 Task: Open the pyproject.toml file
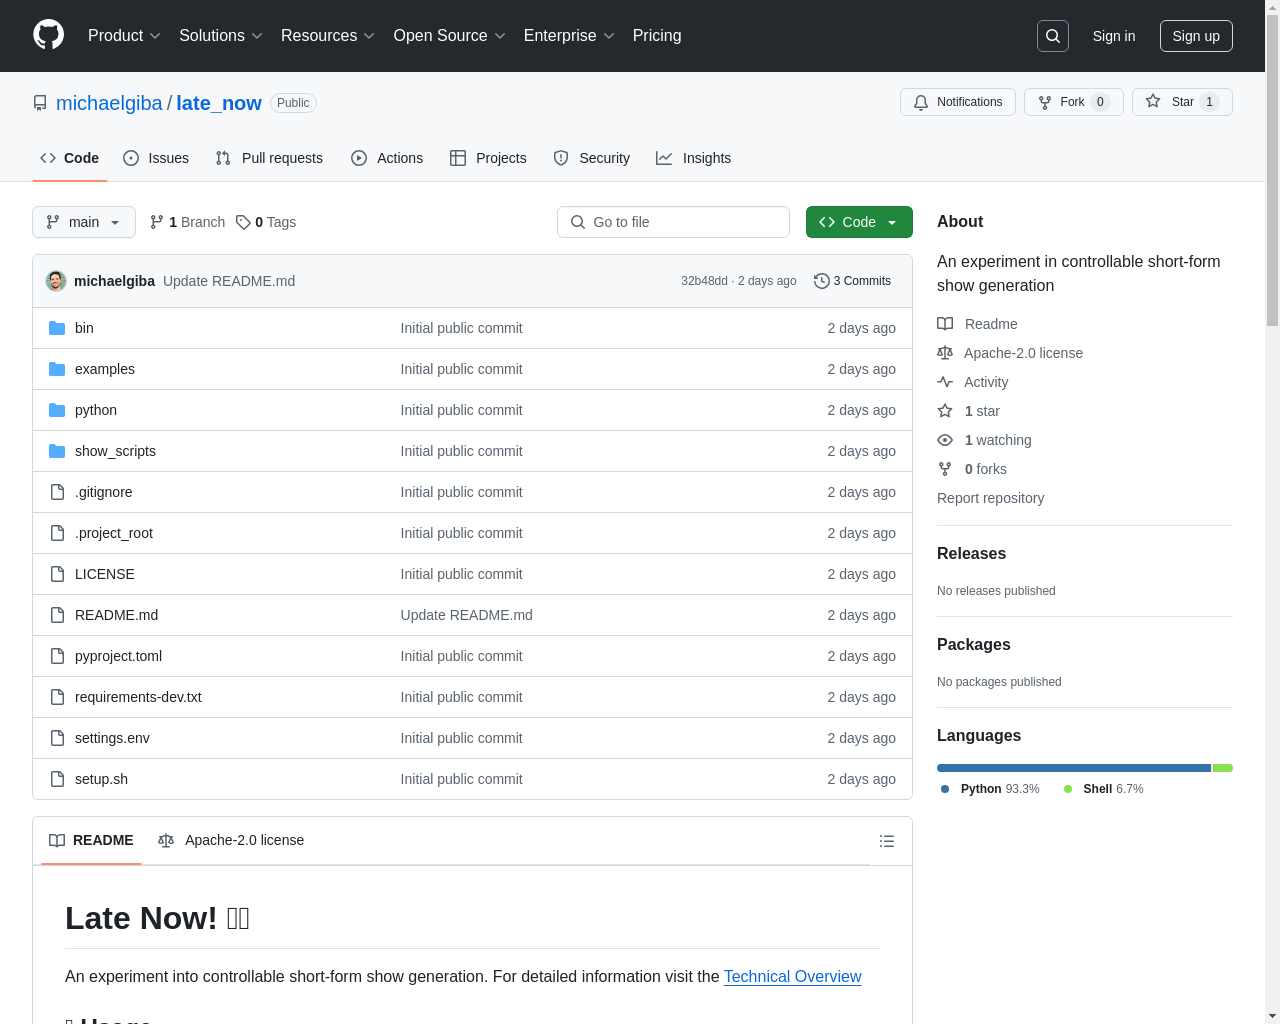pos(118,656)
